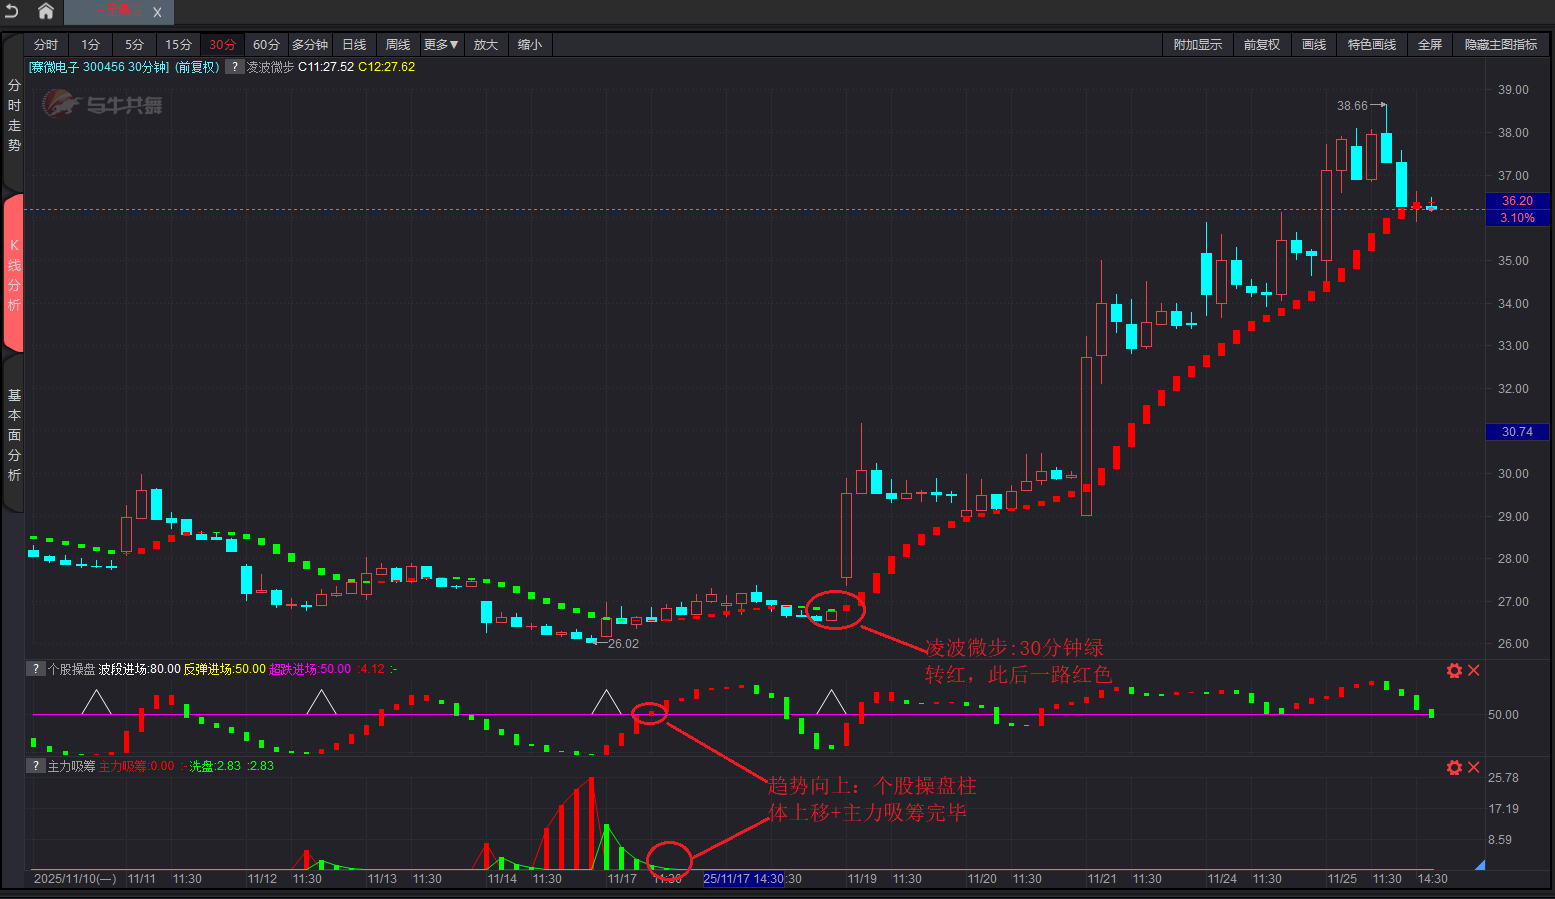Remove the 主力吸筹 indicator panel
1555x899 pixels.
(1473, 767)
